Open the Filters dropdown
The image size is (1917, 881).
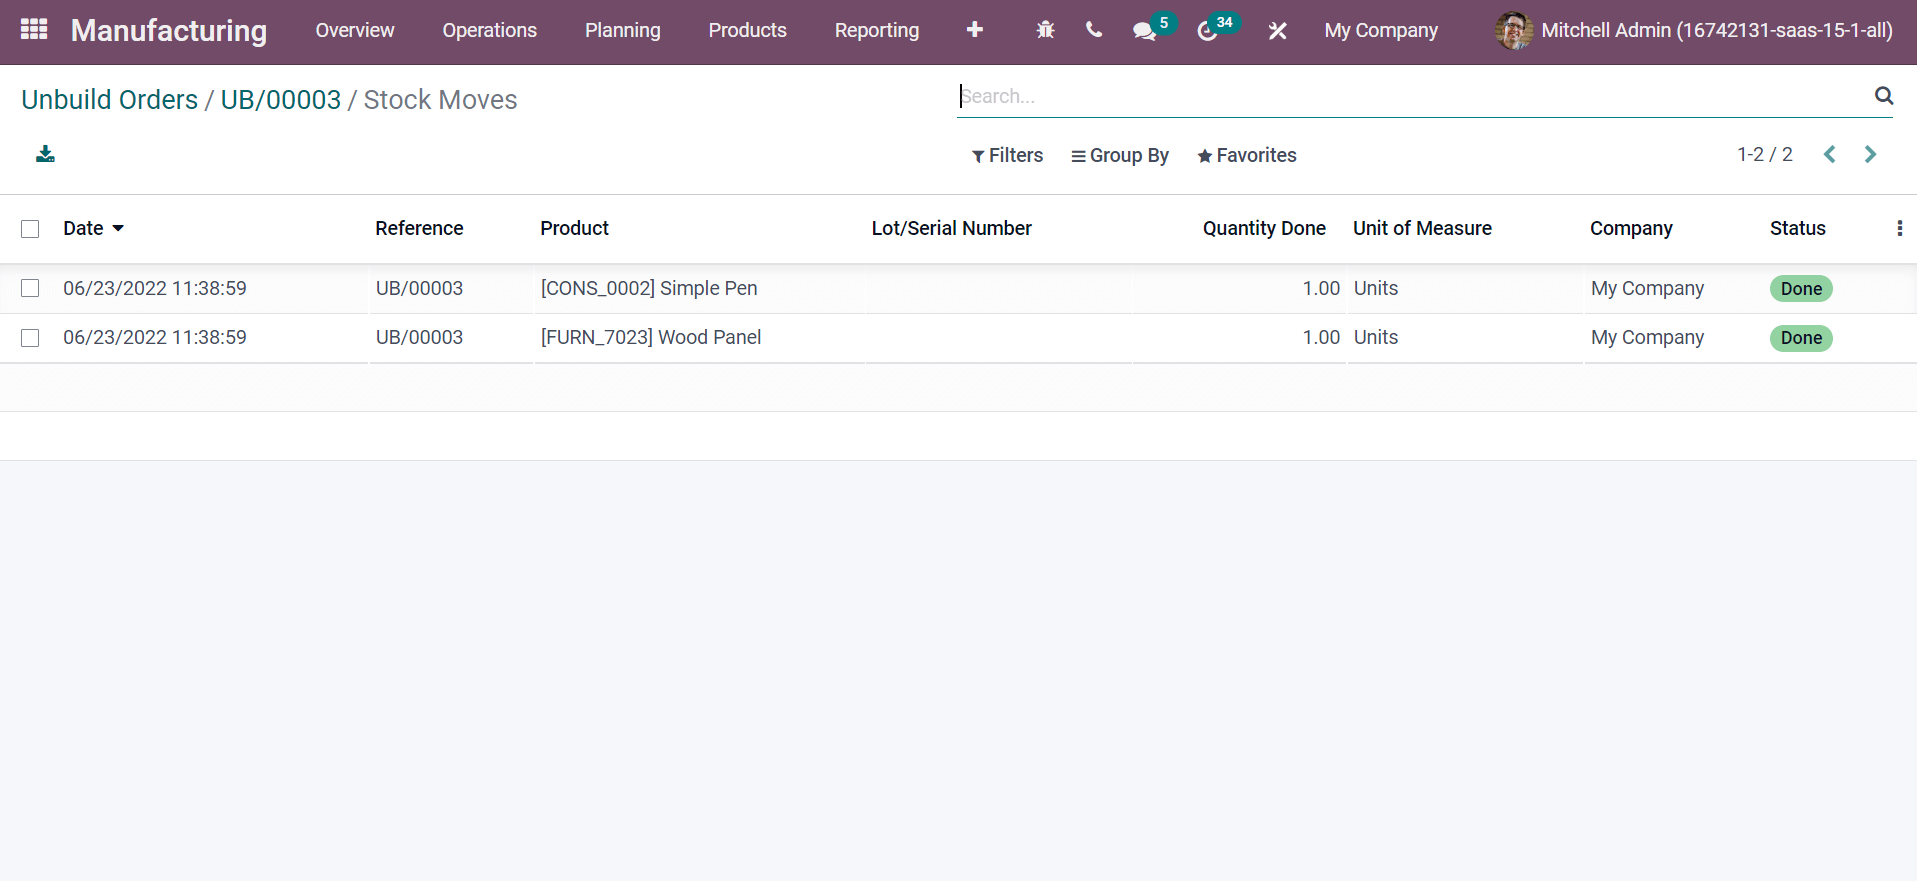[1007, 155]
